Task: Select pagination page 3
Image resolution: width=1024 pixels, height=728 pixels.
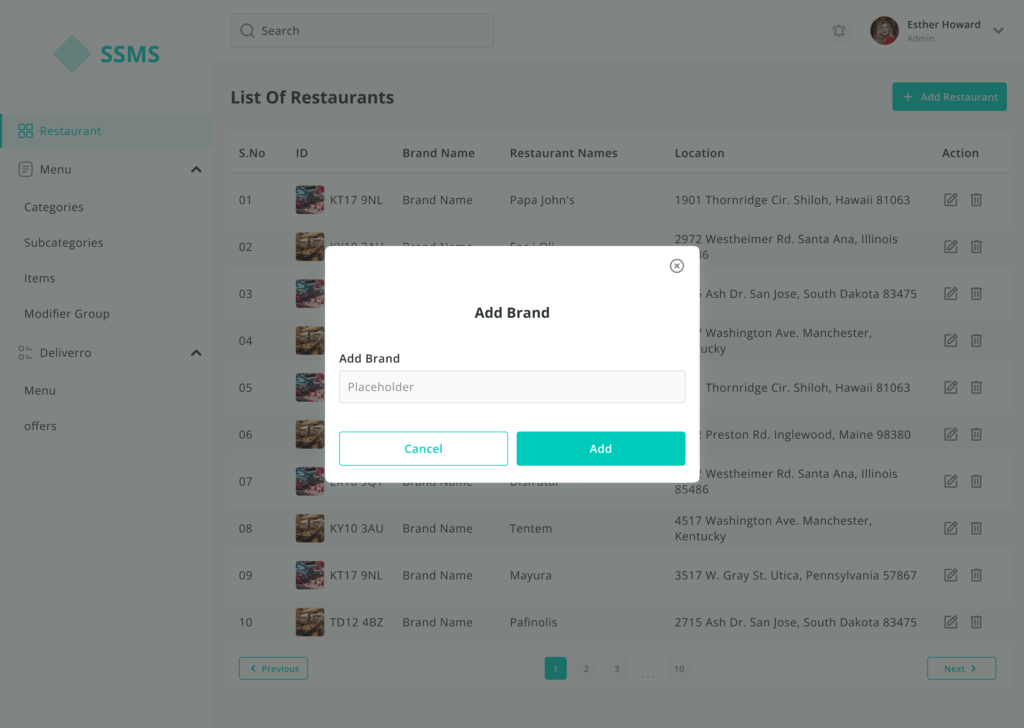Action: click(x=616, y=669)
